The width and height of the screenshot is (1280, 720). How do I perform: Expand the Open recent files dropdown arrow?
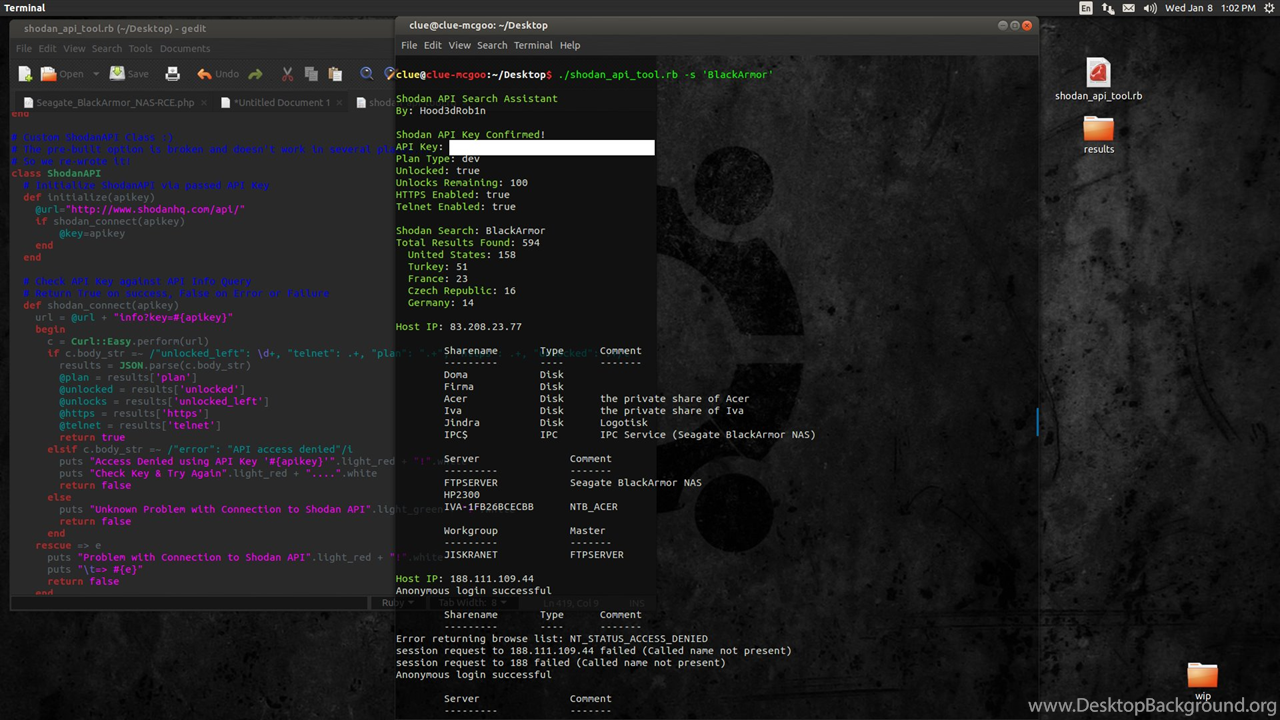tap(96, 74)
